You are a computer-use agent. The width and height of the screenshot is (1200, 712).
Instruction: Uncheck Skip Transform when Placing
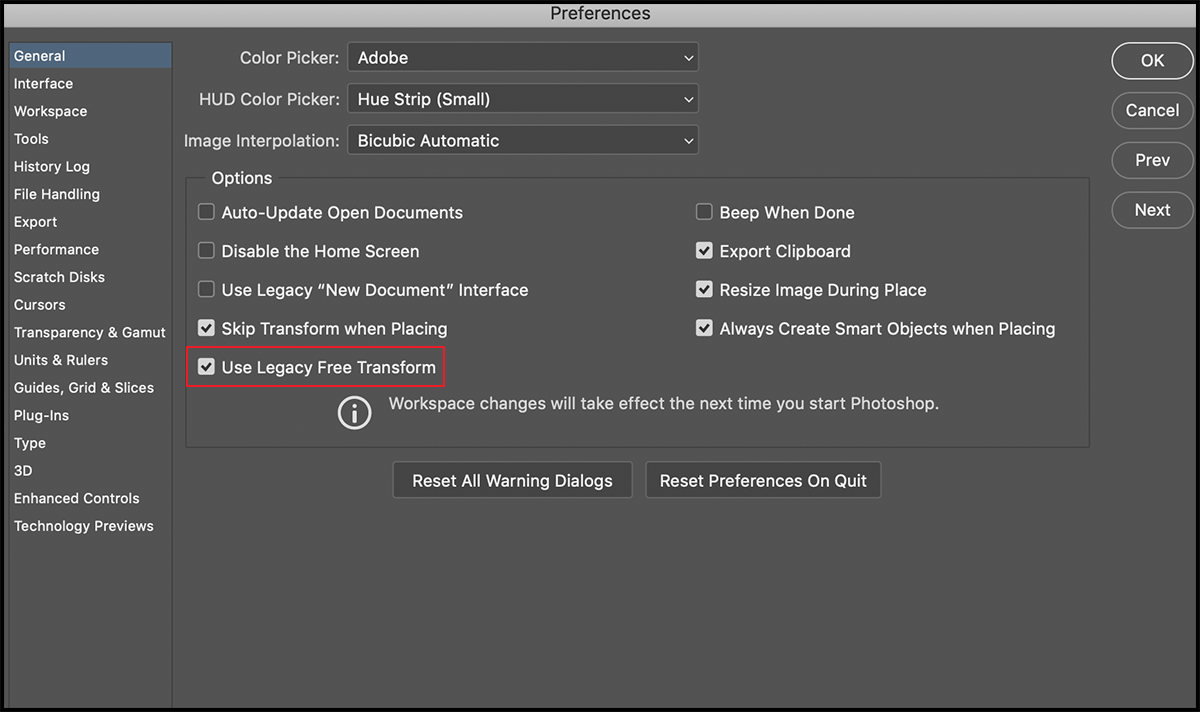(x=206, y=328)
